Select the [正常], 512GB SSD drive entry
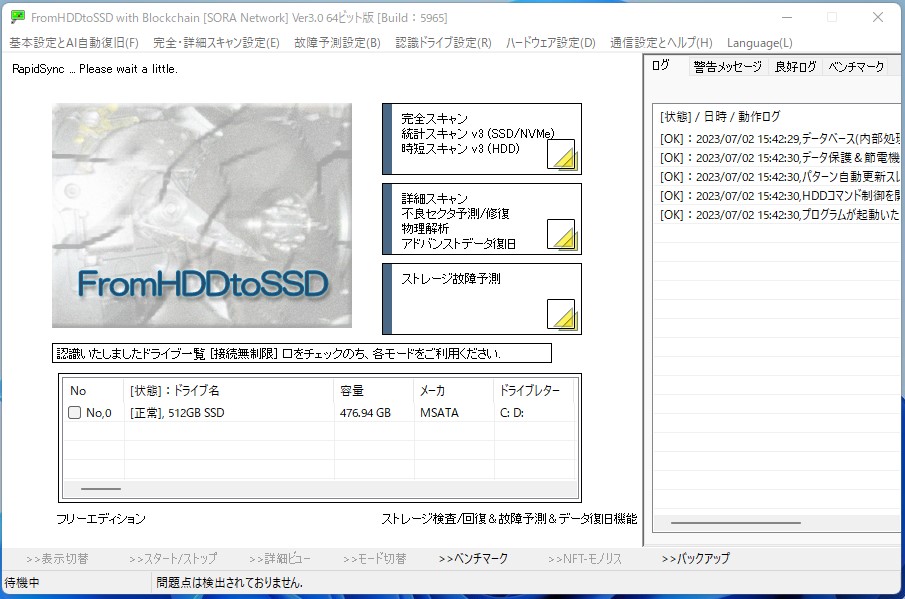The height and width of the screenshot is (599, 905). (177, 413)
